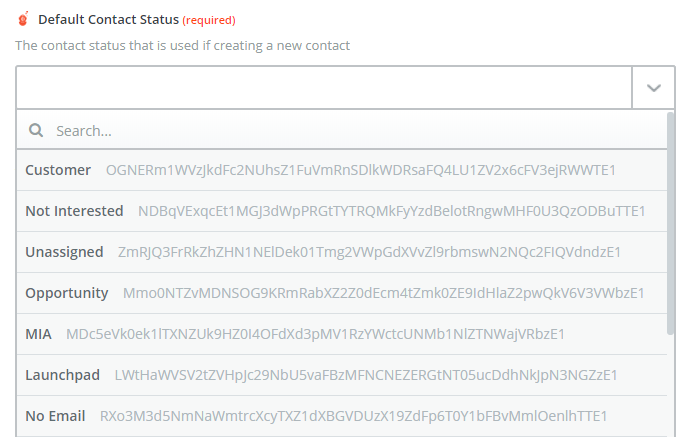Click the dropdown list scrollbar thumb

coord(670,223)
